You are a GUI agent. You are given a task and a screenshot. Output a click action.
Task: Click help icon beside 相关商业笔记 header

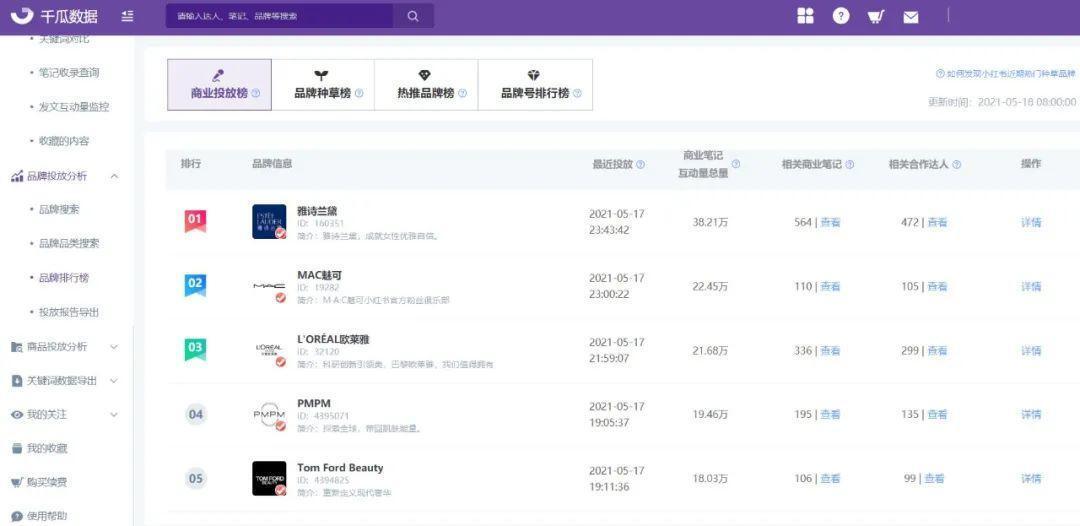coord(849,165)
